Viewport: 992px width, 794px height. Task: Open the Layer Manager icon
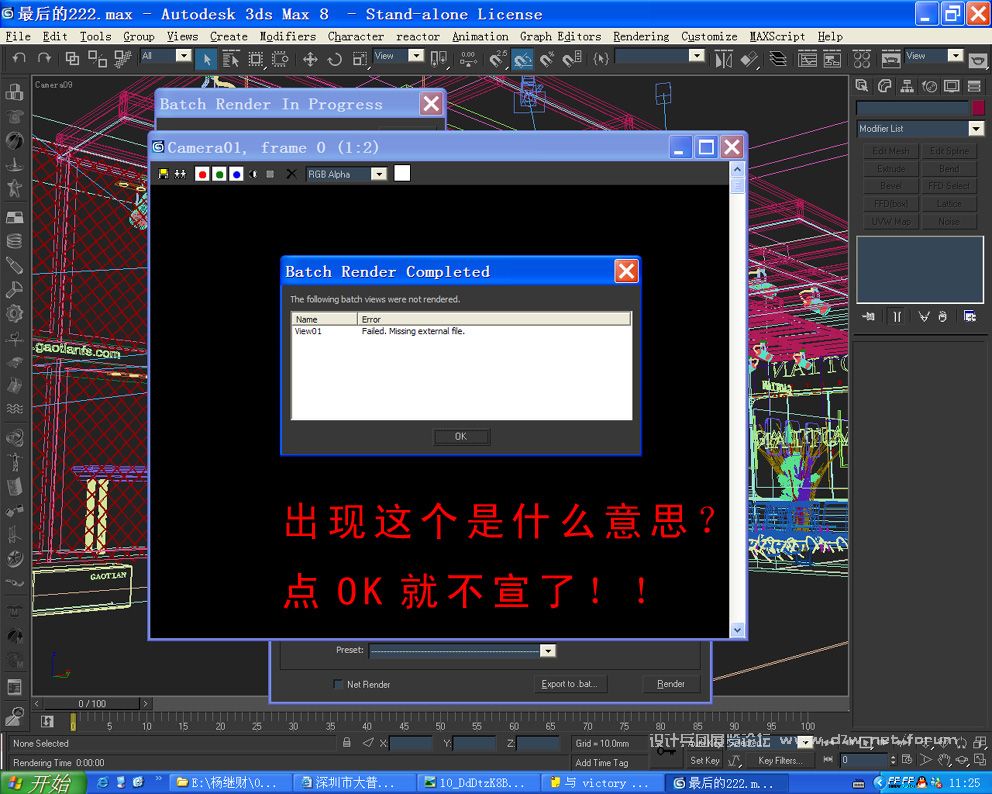tap(778, 59)
